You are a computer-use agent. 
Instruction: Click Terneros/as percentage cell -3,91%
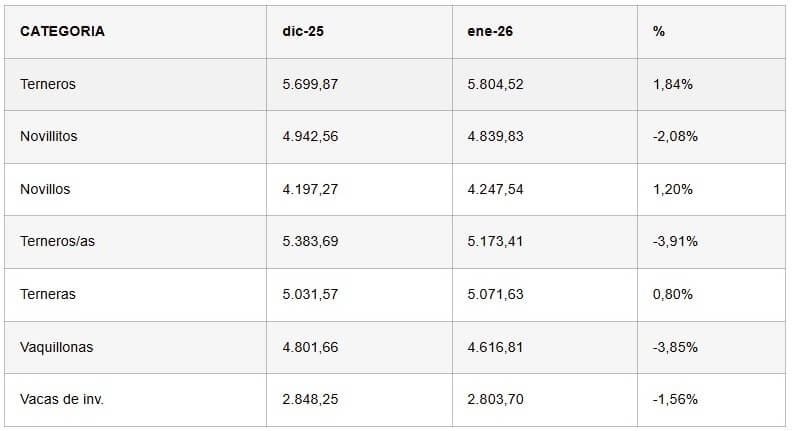[675, 241]
